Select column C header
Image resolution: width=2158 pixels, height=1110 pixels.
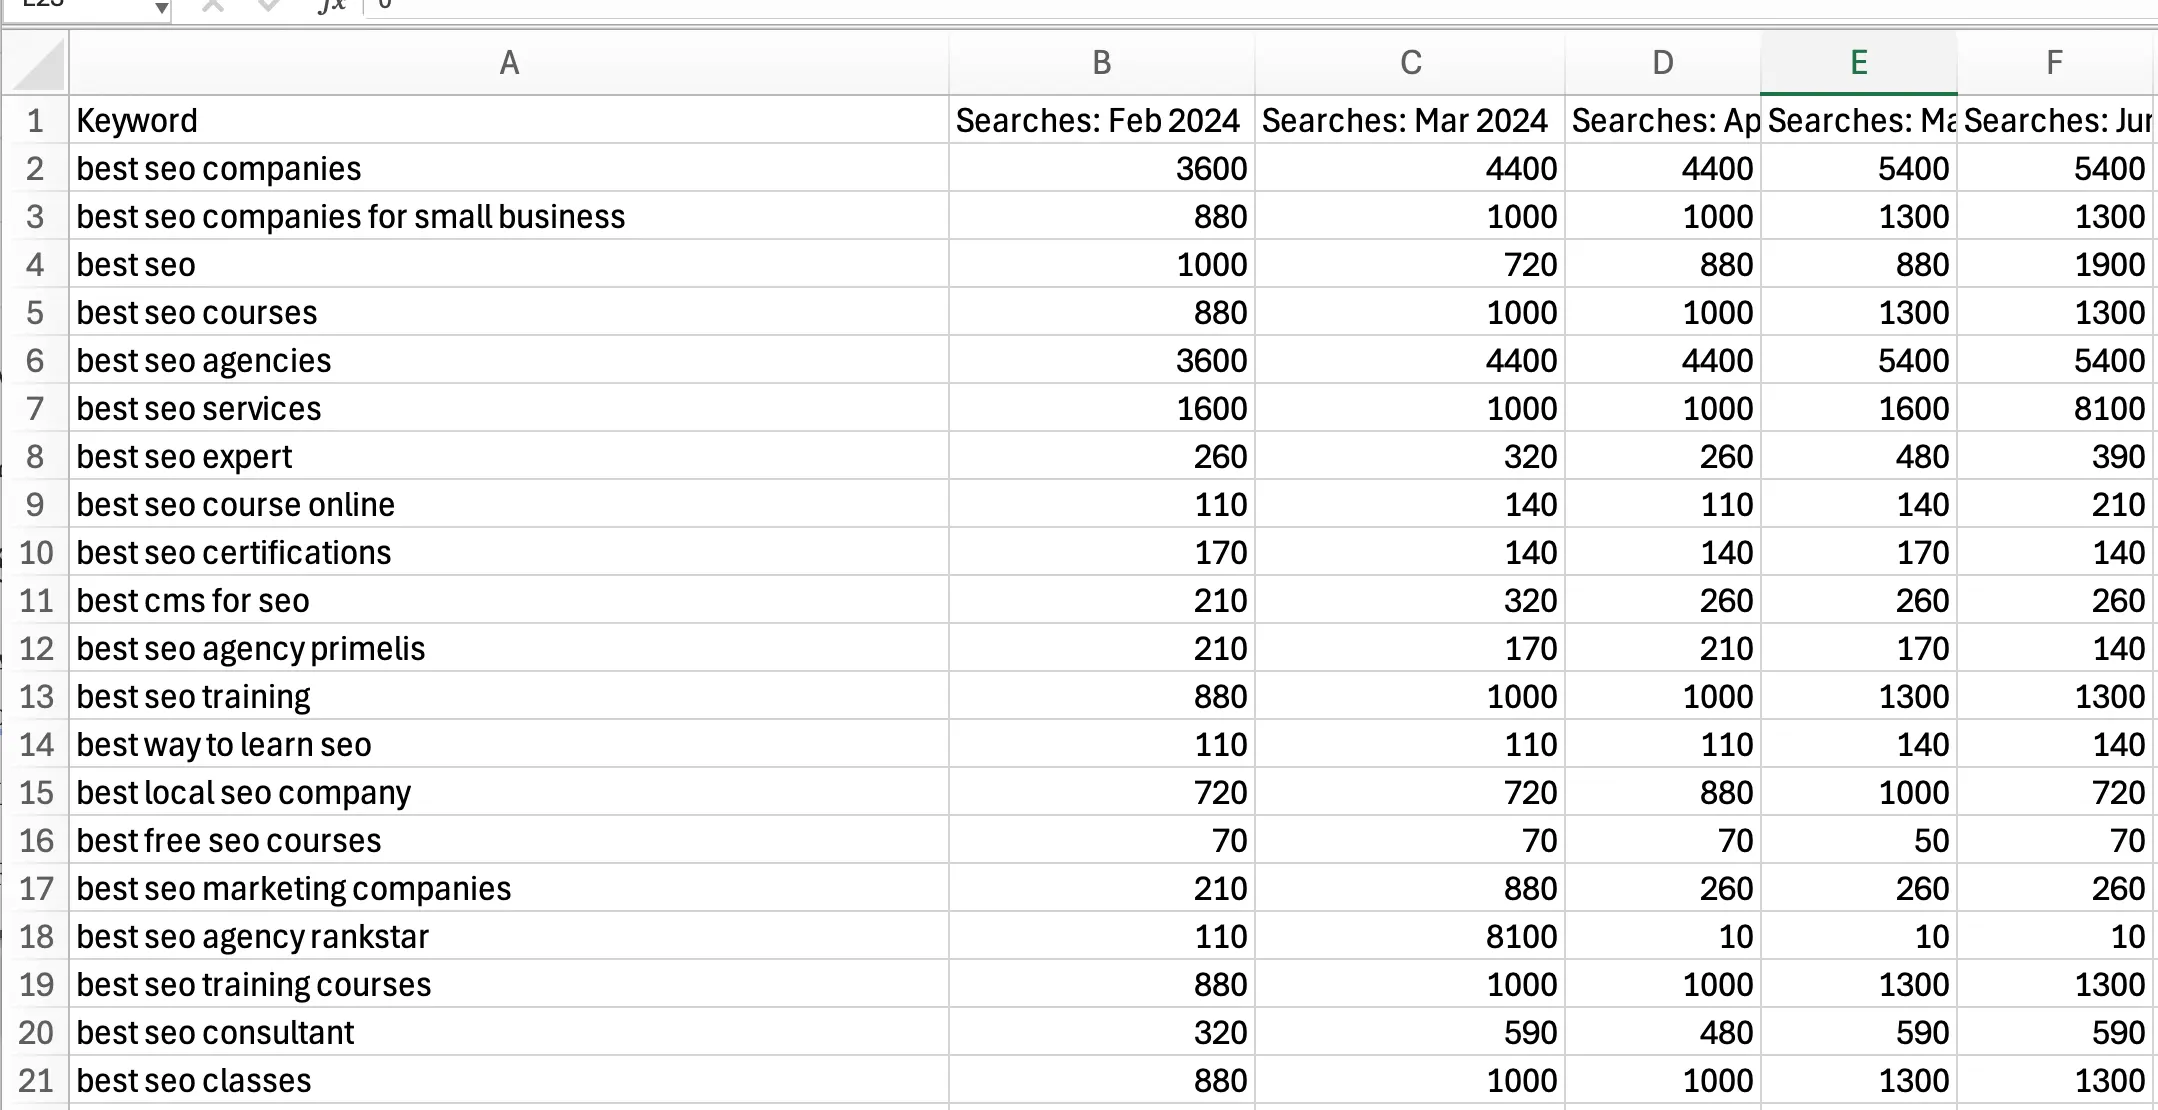pyautogui.click(x=1410, y=64)
